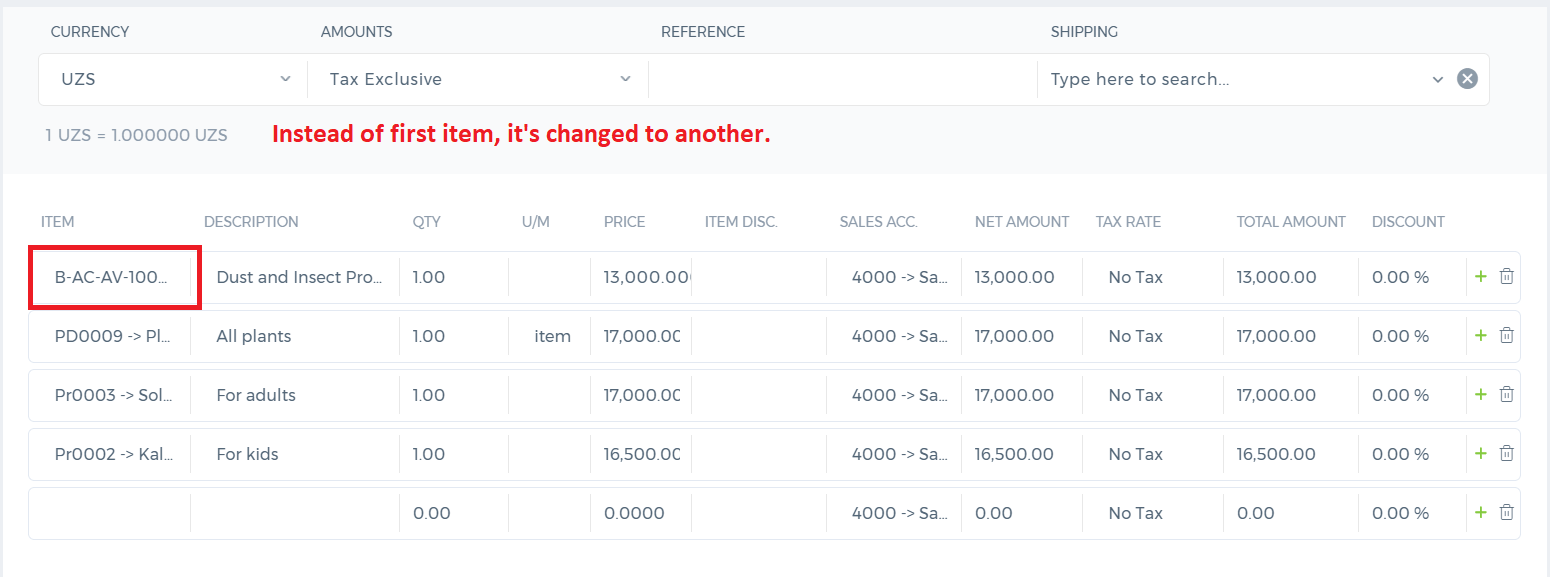1550x577 pixels.
Task: Click plus icon on All plants row
Action: tap(1481, 336)
